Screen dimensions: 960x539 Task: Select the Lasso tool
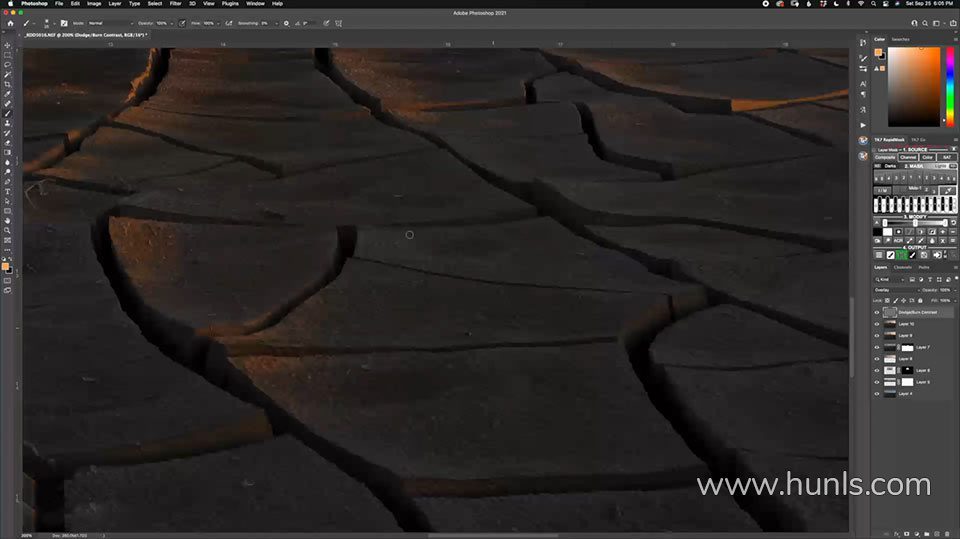pyautogui.click(x=7, y=65)
